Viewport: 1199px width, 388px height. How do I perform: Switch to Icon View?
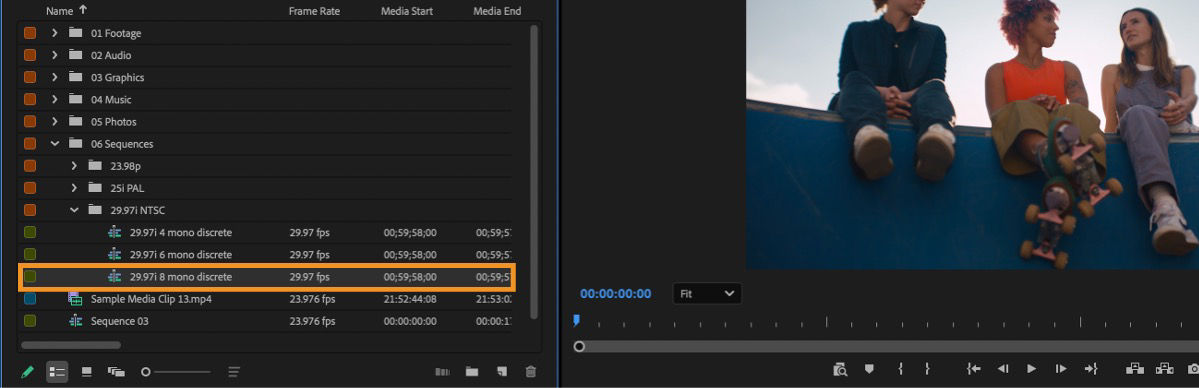[x=86, y=372]
